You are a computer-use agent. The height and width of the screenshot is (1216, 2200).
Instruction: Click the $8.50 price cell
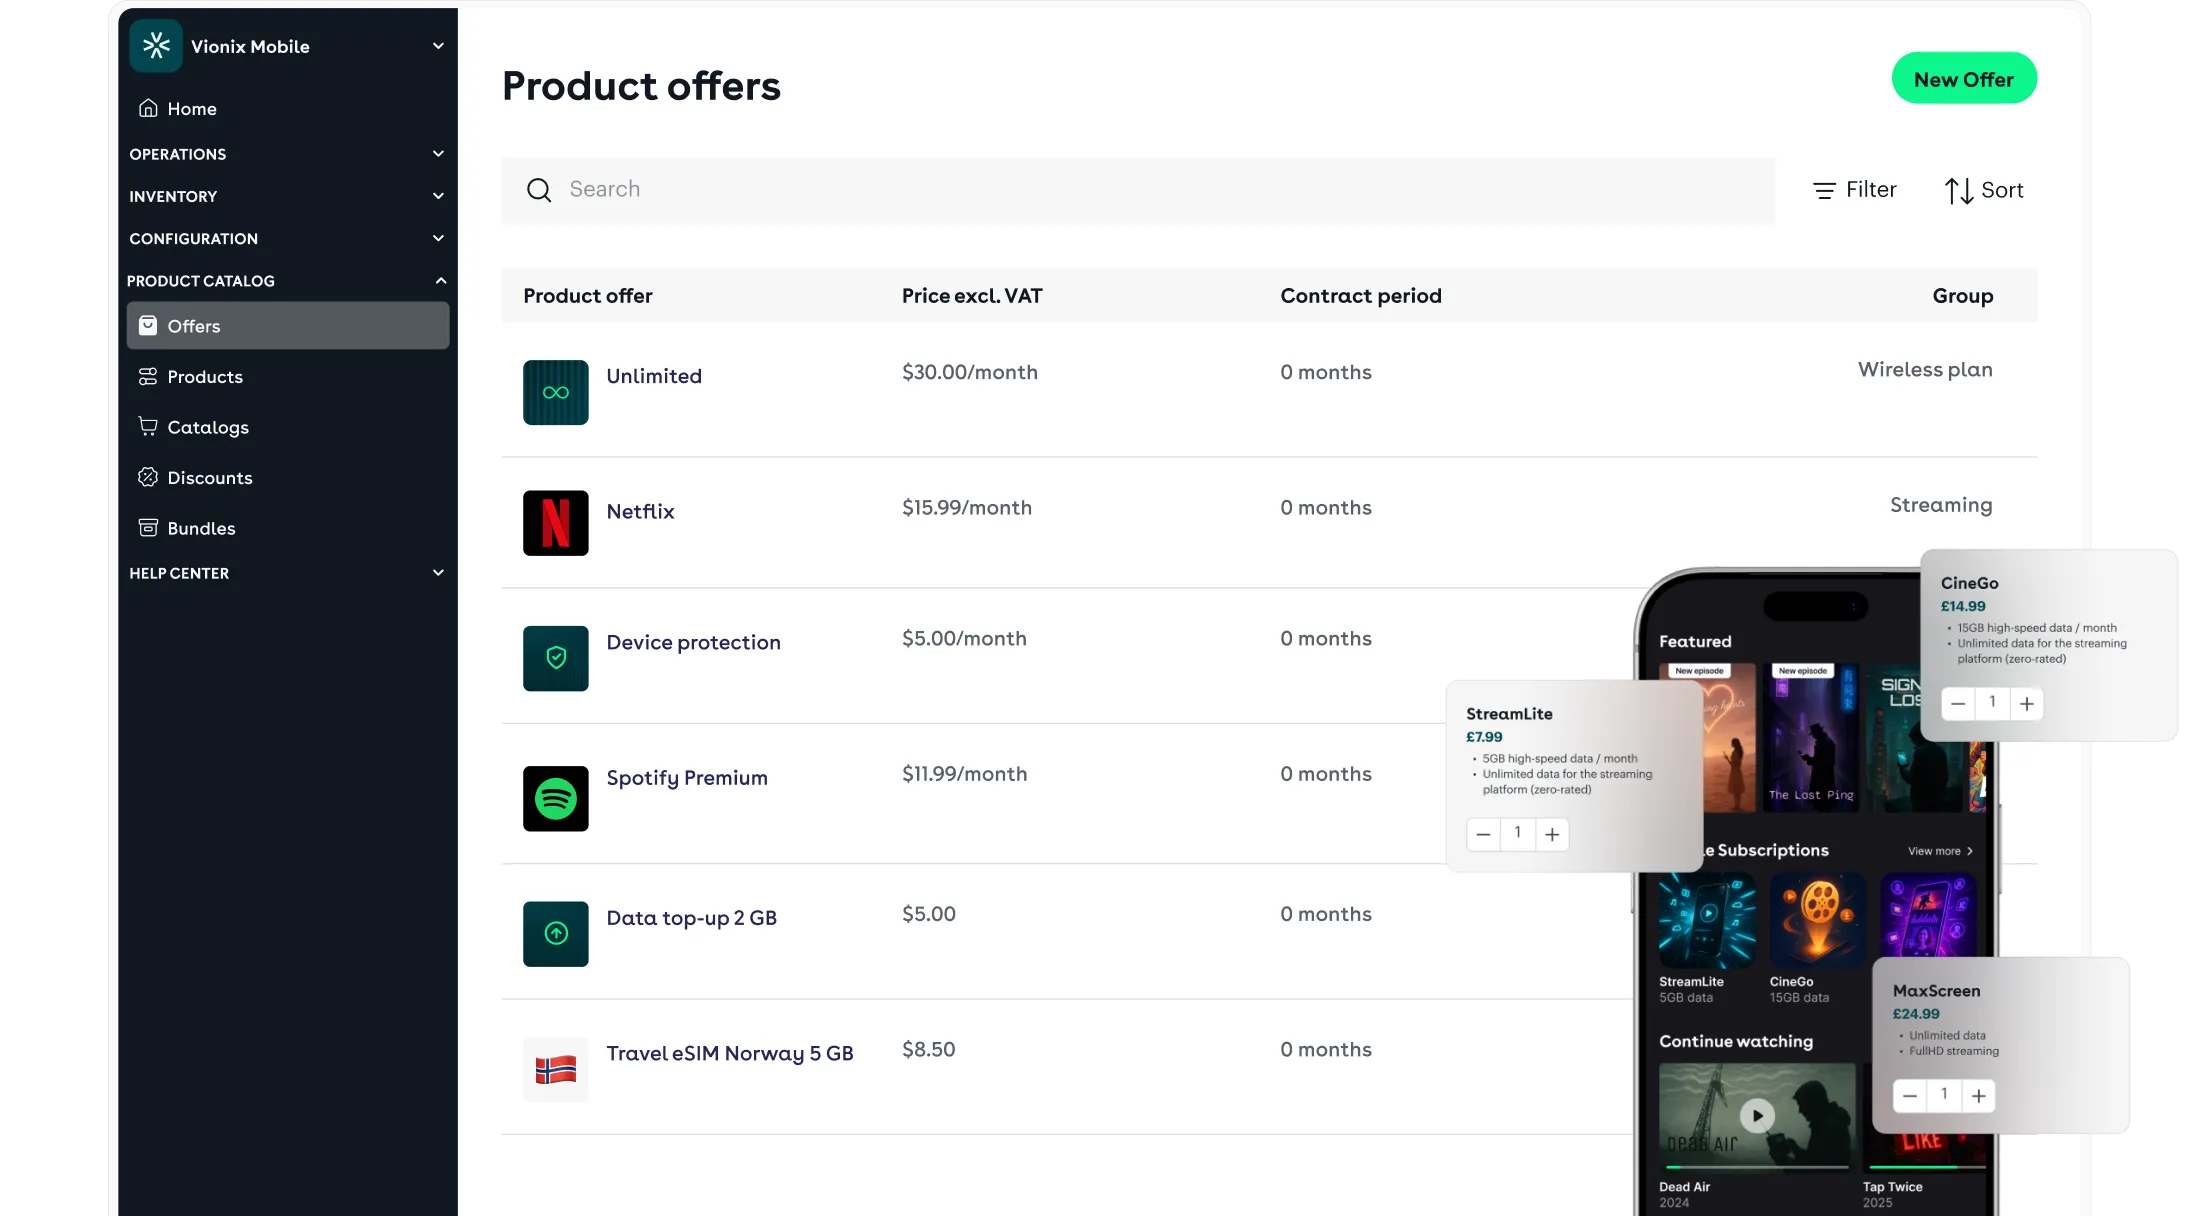[x=929, y=1049]
